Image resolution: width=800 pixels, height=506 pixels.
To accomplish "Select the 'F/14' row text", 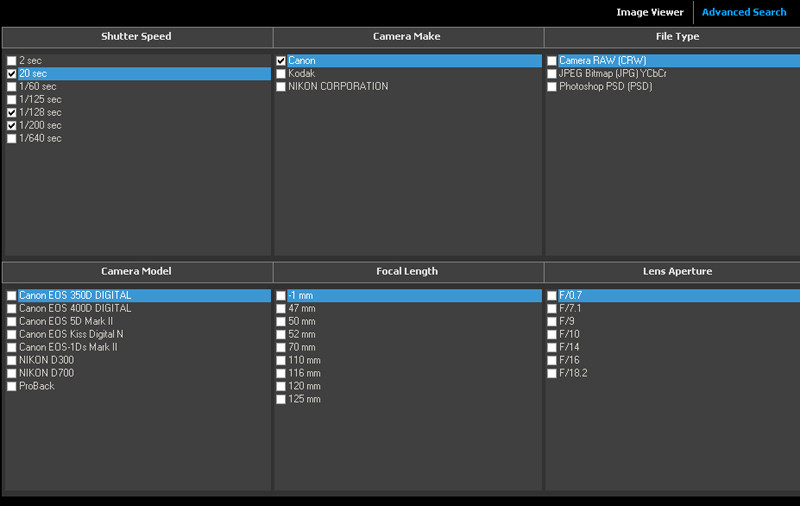I will tap(569, 347).
